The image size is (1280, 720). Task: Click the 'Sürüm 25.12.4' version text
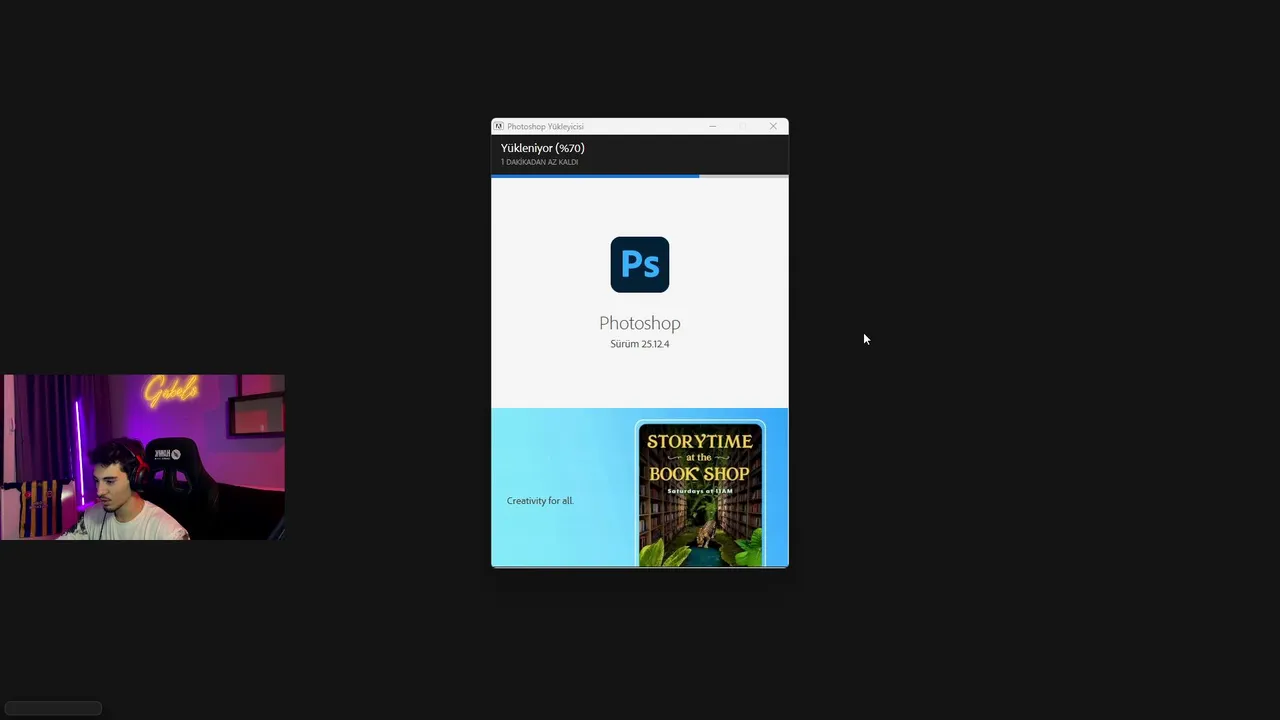pyautogui.click(x=640, y=344)
